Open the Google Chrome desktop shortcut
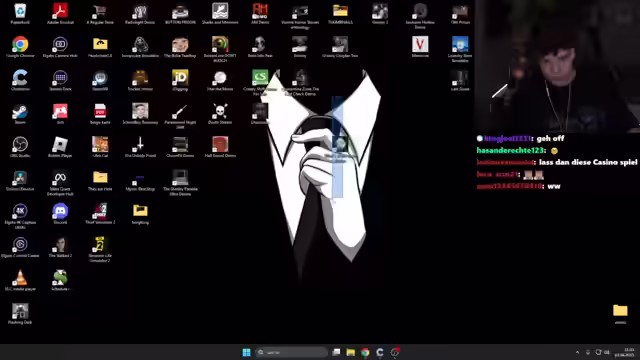The height and width of the screenshot is (360, 640). (x=20, y=46)
